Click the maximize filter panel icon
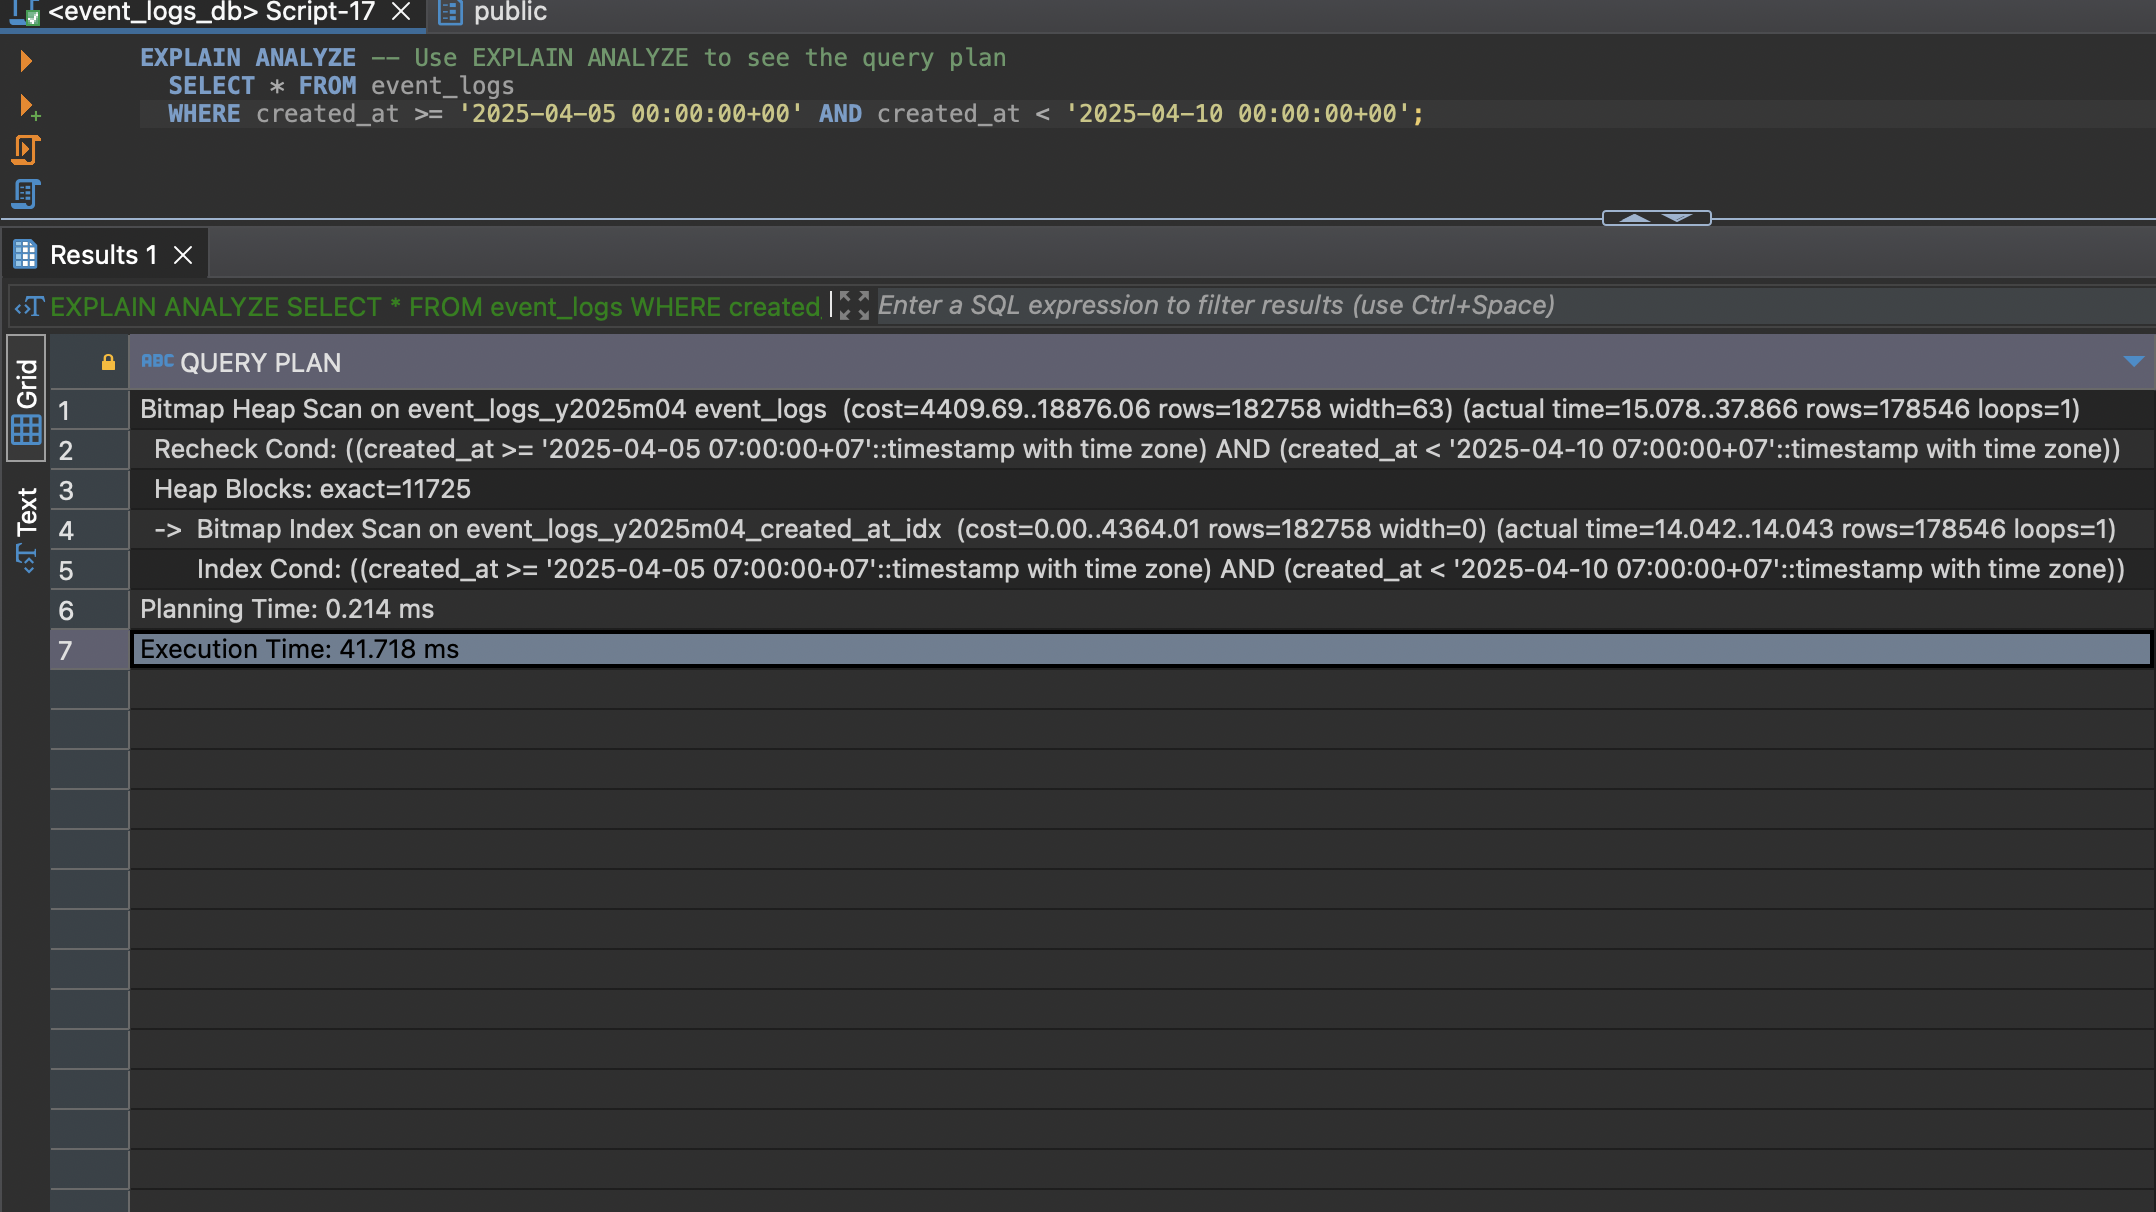This screenshot has width=2156, height=1212. click(x=852, y=305)
